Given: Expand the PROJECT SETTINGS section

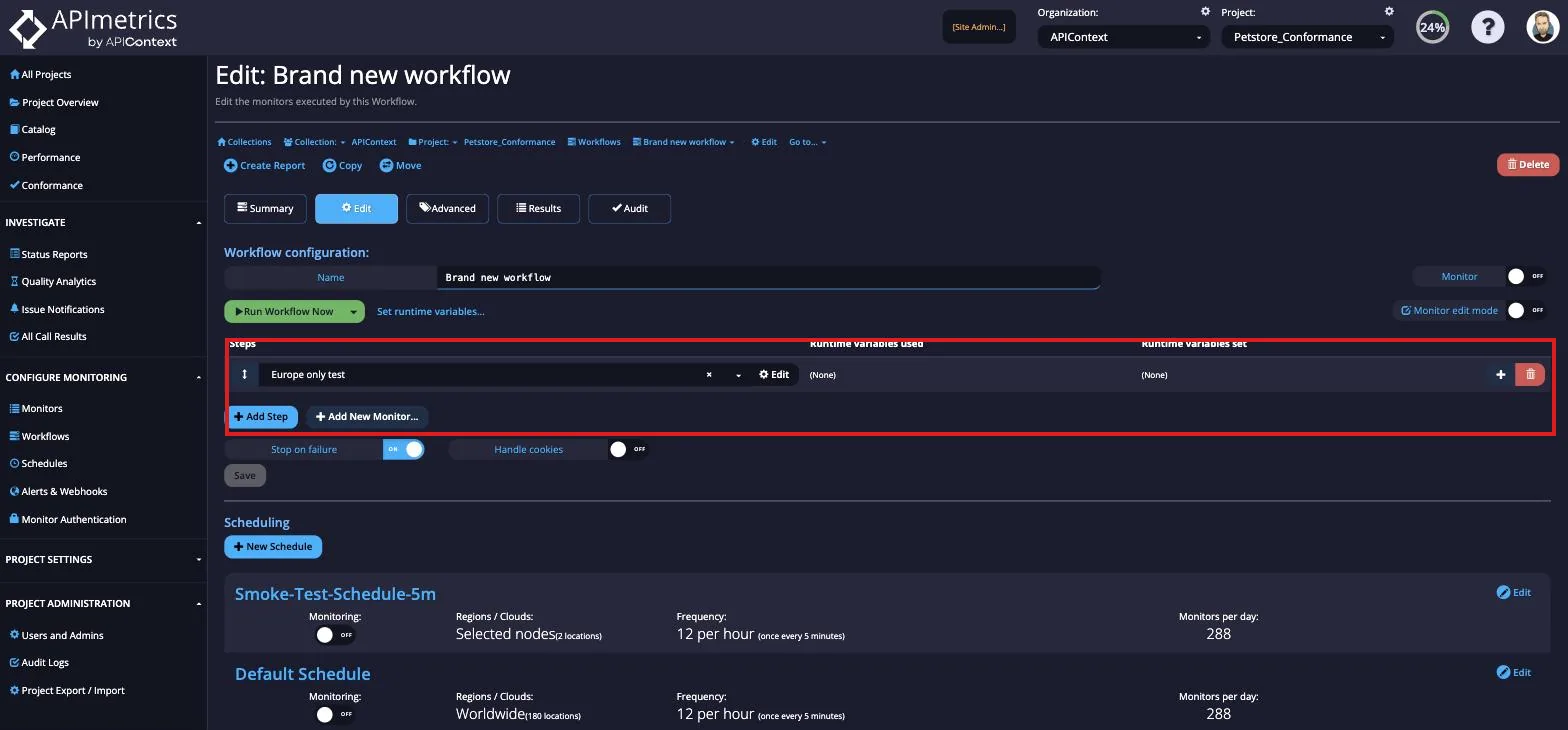Looking at the screenshot, I should 103,559.
